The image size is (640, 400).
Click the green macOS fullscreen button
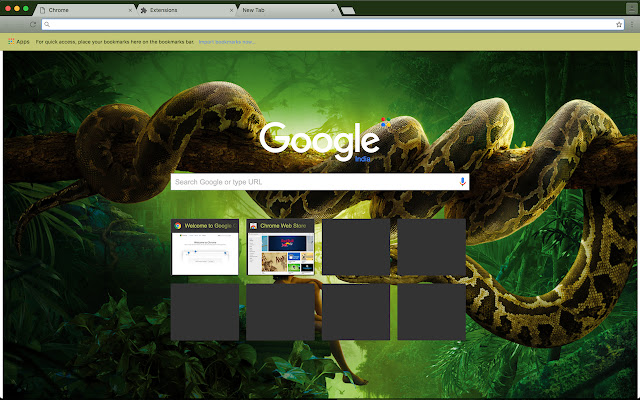pos(26,9)
